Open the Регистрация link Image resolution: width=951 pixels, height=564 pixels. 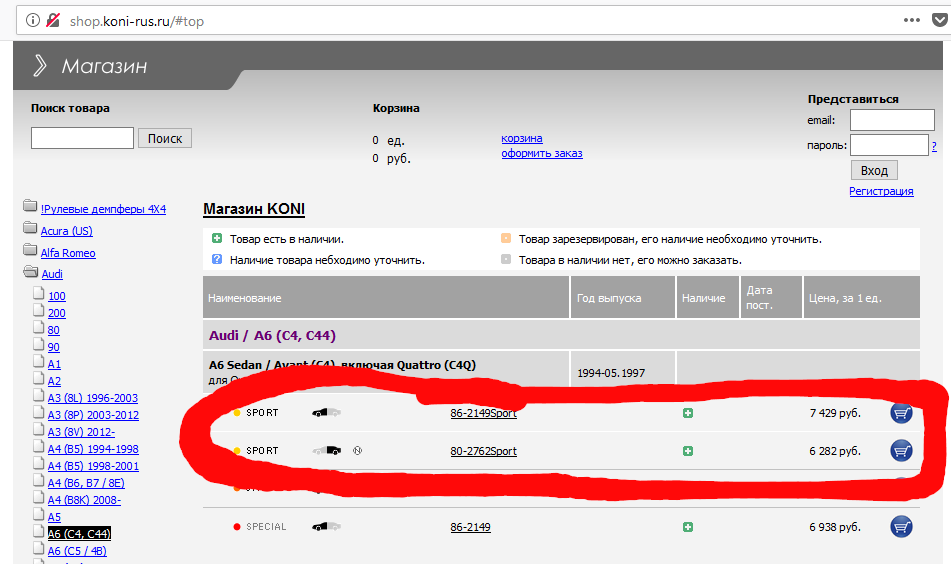881,191
